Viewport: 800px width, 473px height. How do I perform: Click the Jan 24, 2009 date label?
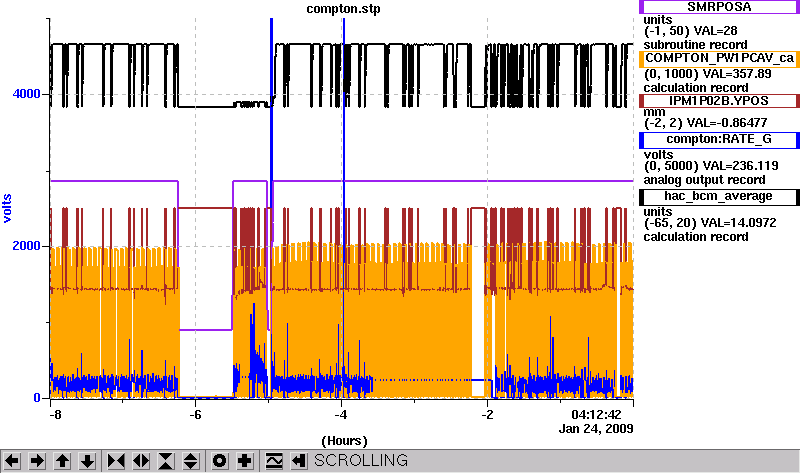click(x=596, y=429)
